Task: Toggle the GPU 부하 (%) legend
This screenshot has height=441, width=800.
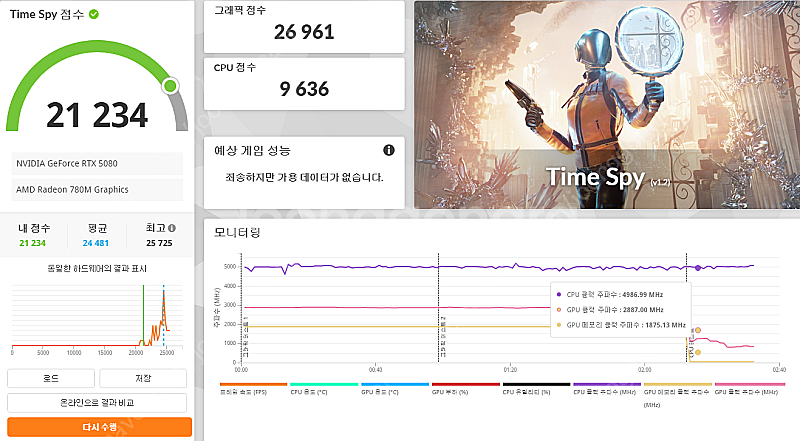Action: (x=466, y=389)
